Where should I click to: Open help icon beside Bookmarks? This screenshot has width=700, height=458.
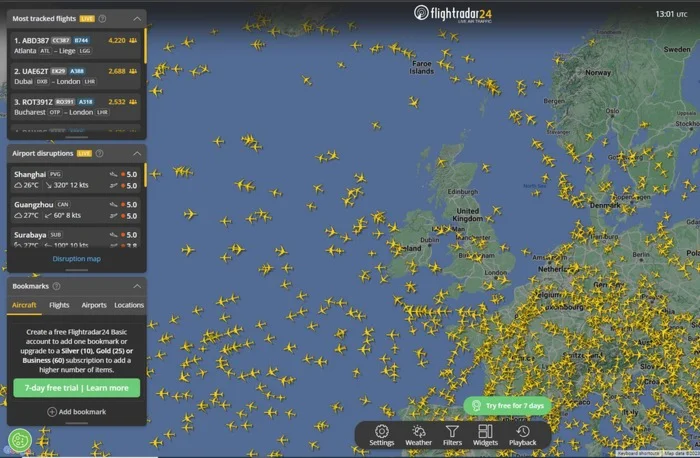[57, 286]
